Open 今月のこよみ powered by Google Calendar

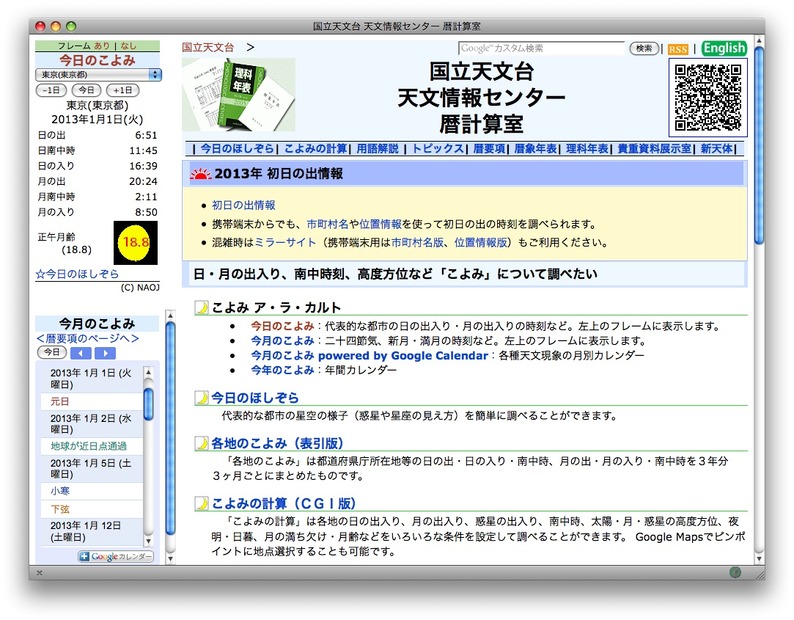tap(370, 356)
